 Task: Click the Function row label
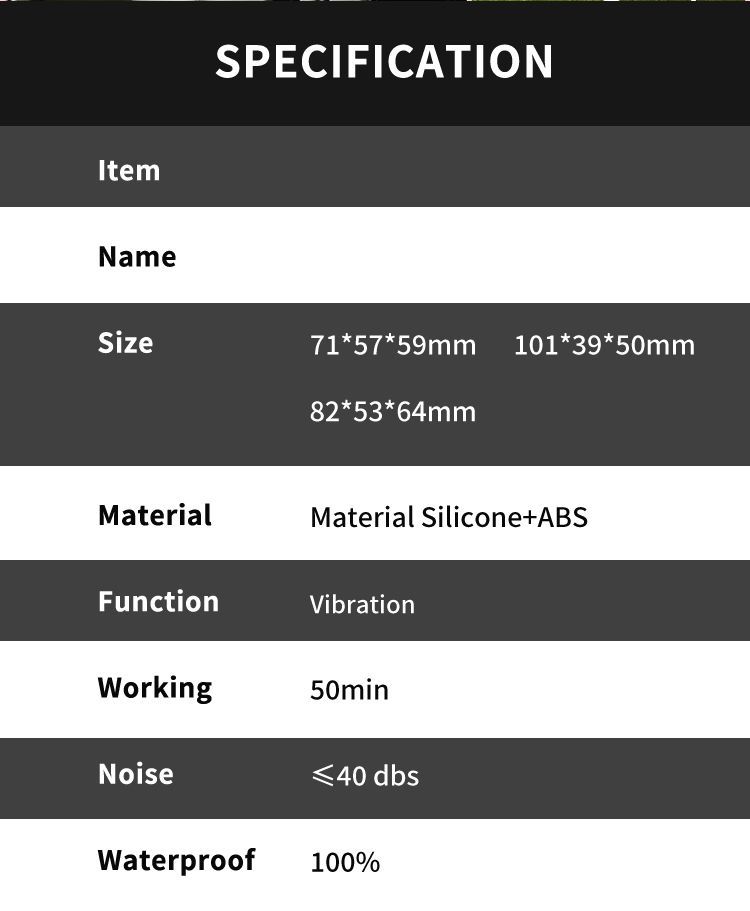(158, 601)
